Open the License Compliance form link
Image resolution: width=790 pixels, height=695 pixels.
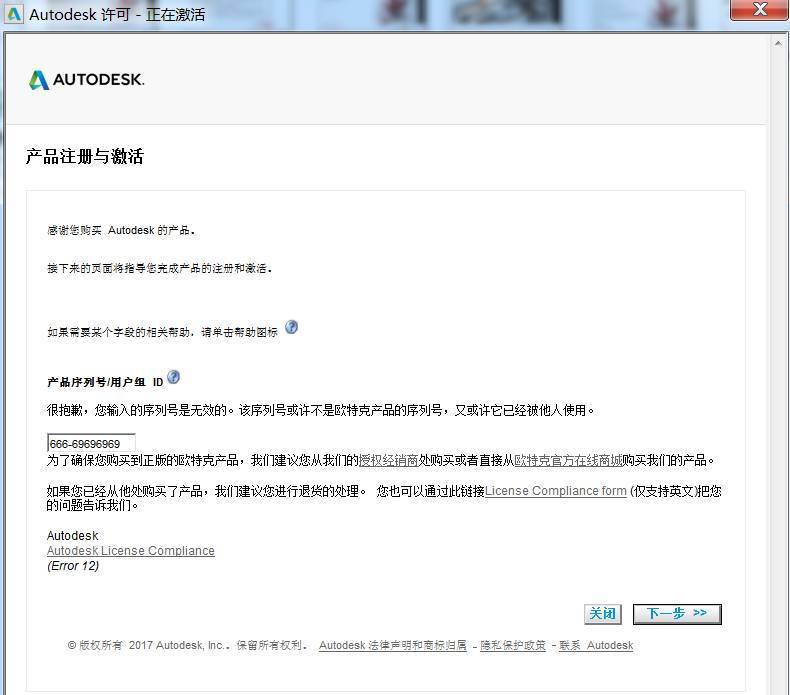556,491
